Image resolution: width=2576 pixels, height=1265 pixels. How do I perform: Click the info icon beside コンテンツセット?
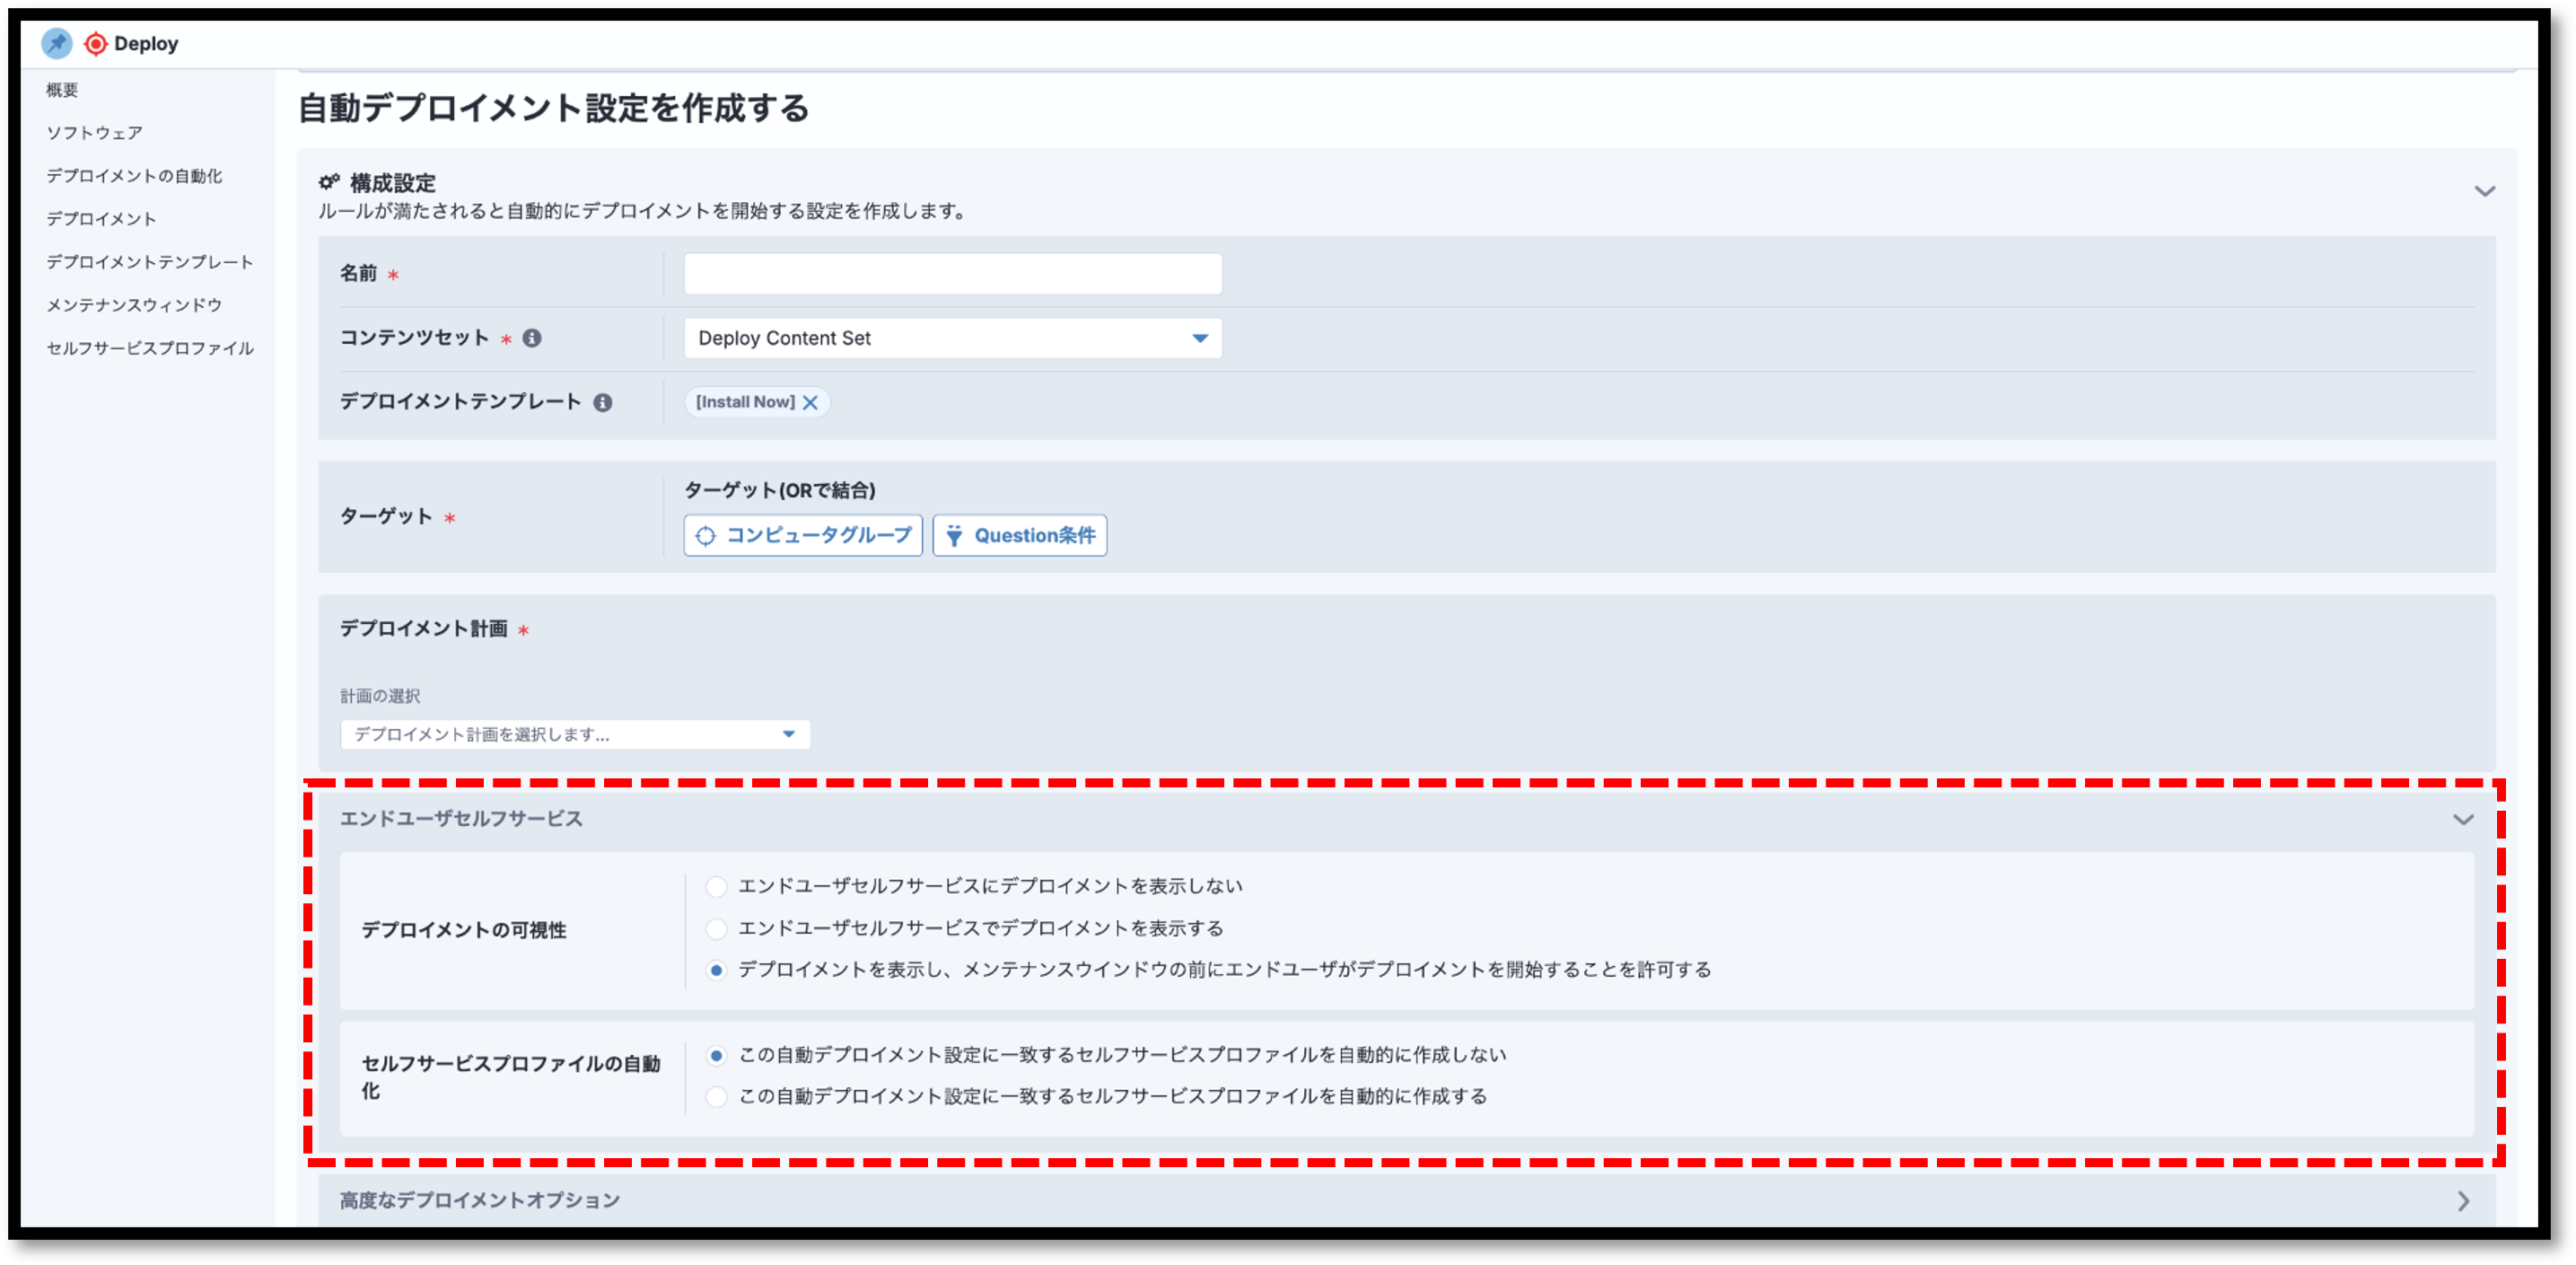click(532, 338)
